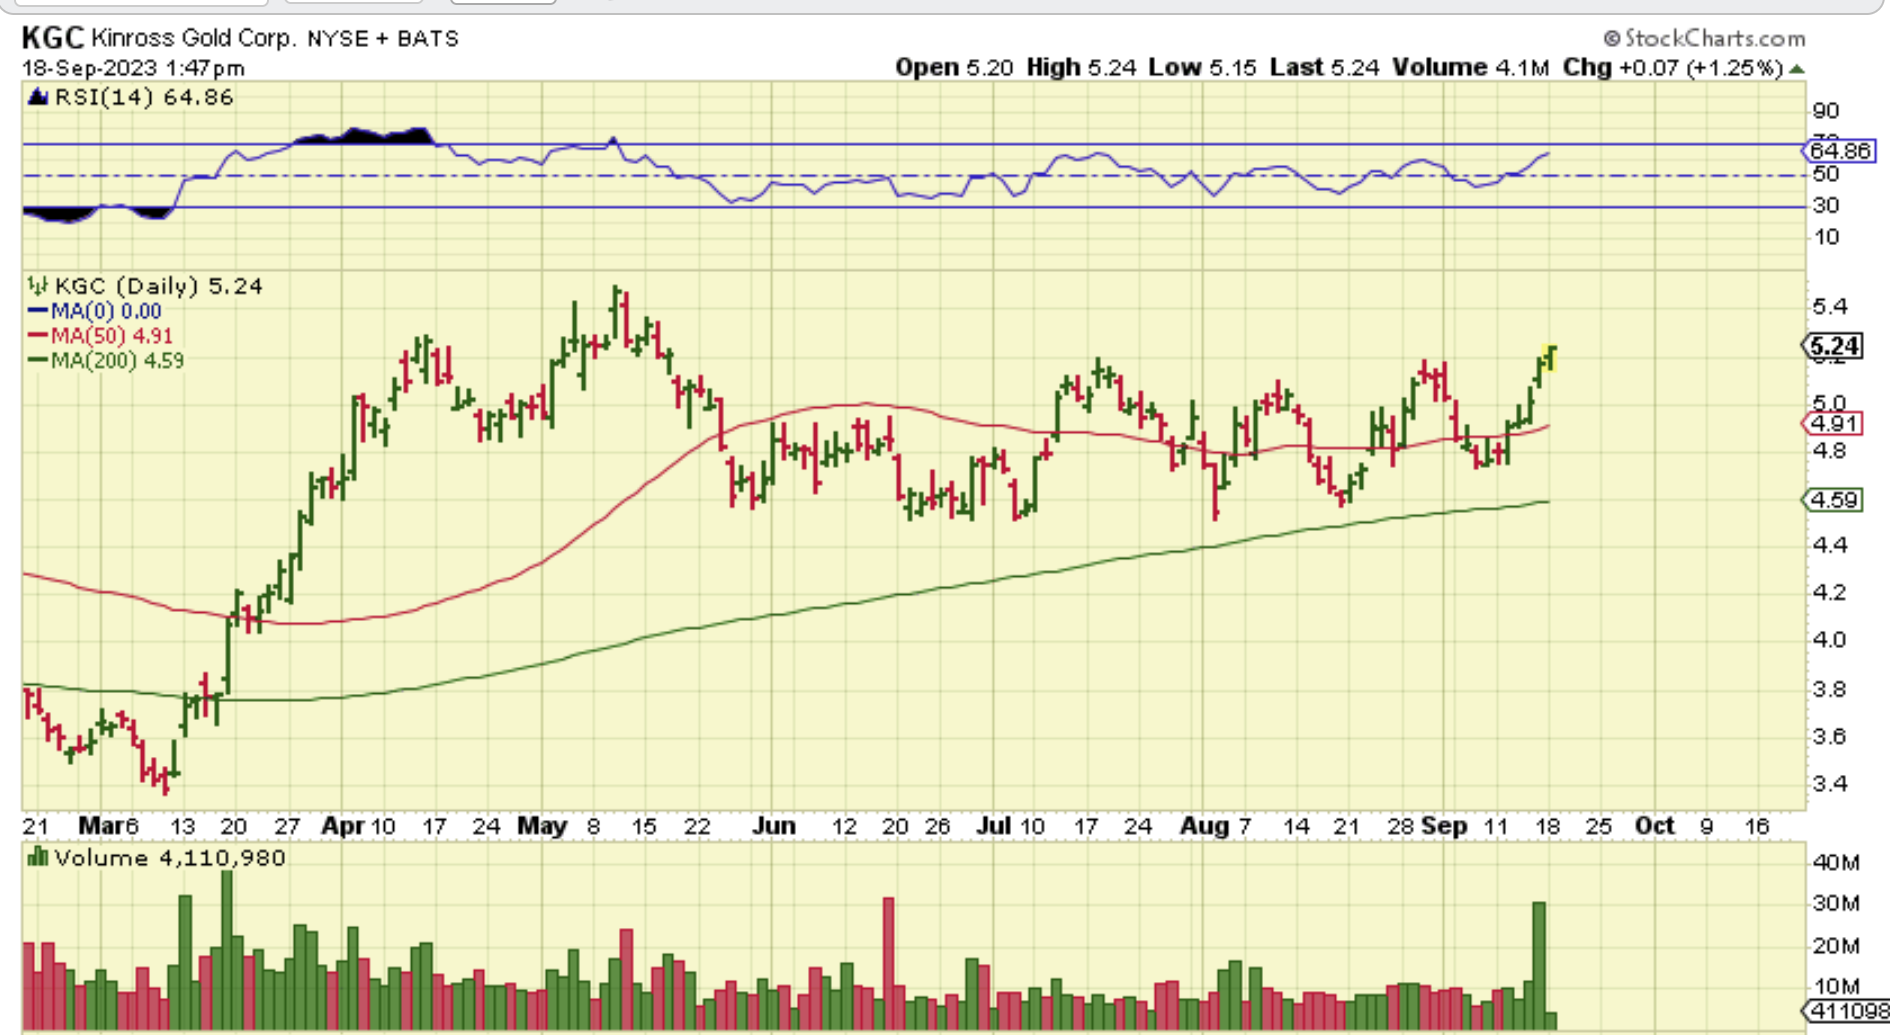The width and height of the screenshot is (1890, 1035).
Task: Click the yellow-highlighted latest price bar
Action: coord(1550,358)
